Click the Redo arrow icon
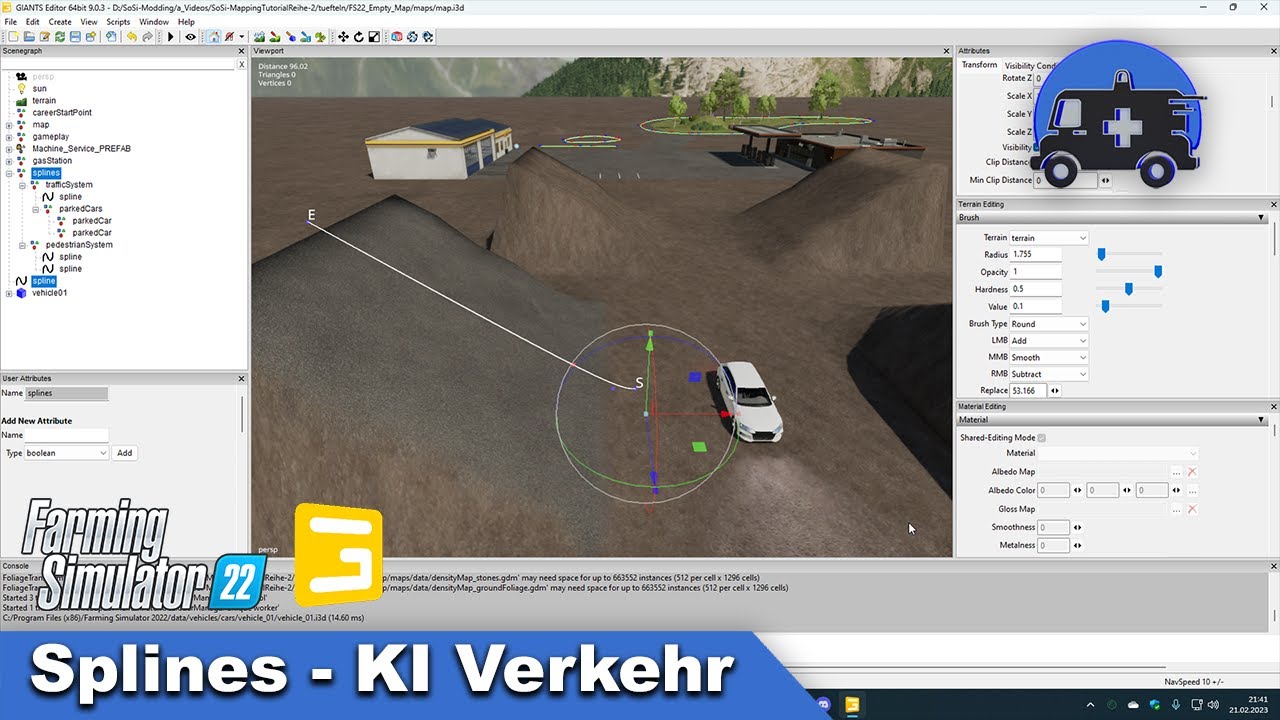 [147, 37]
